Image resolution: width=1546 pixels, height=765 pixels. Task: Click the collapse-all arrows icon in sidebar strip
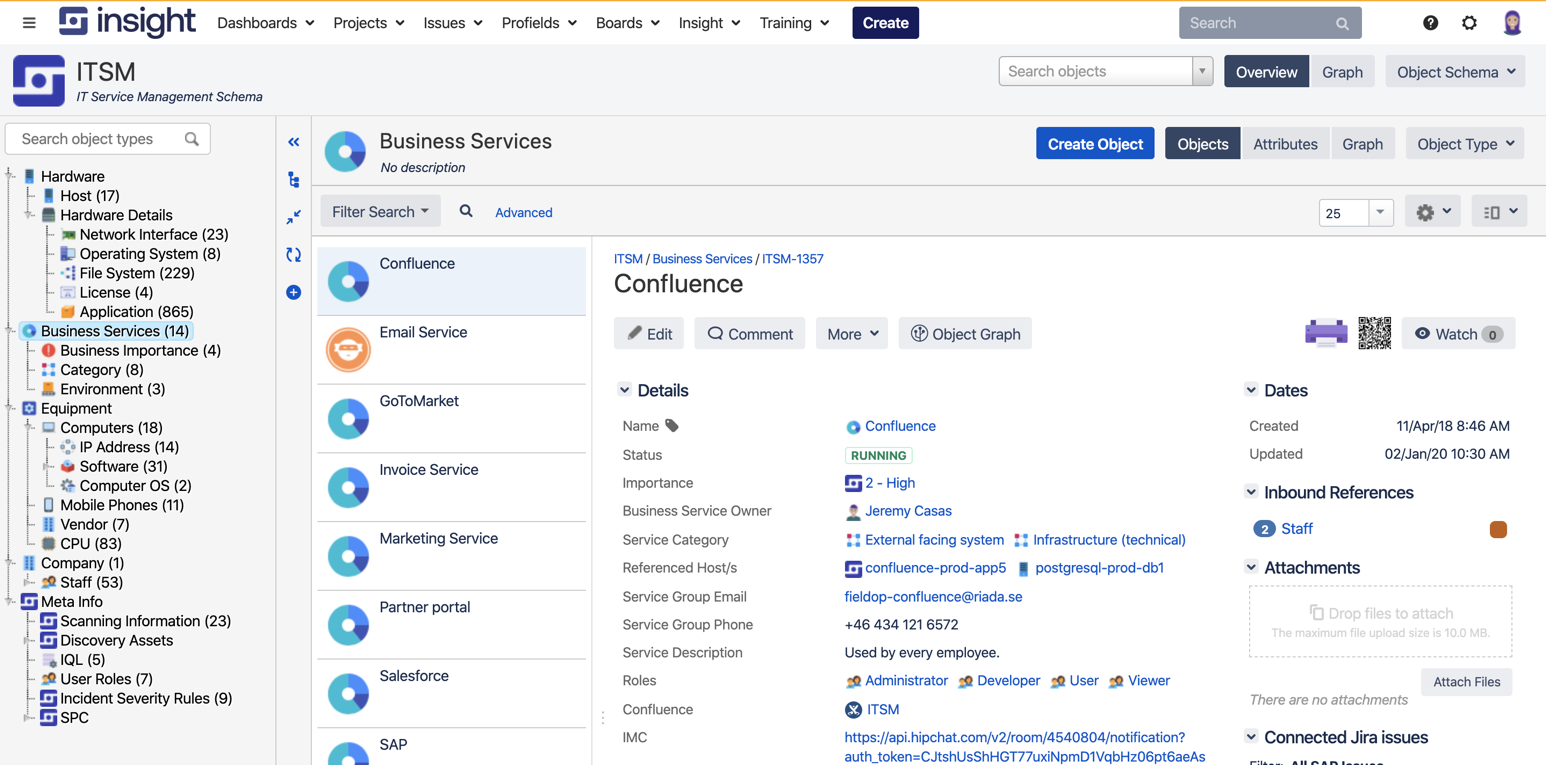(x=294, y=217)
